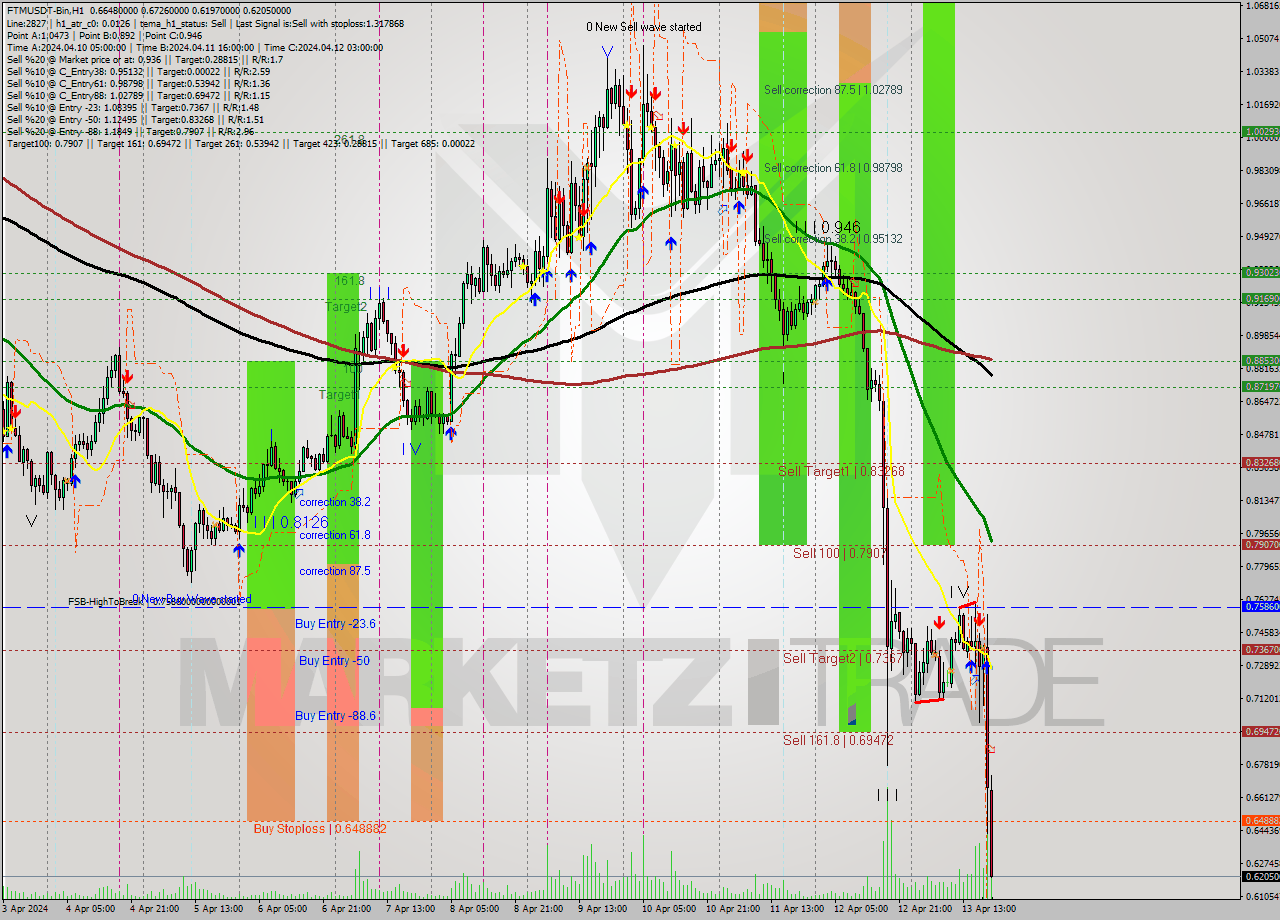Click the 'Sell %20 @ Market price' info line
This screenshot has height=920, width=1280.
click(145, 59)
